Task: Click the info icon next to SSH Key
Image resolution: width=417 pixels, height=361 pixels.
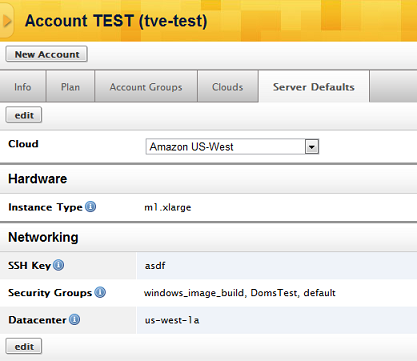Action: (59, 265)
